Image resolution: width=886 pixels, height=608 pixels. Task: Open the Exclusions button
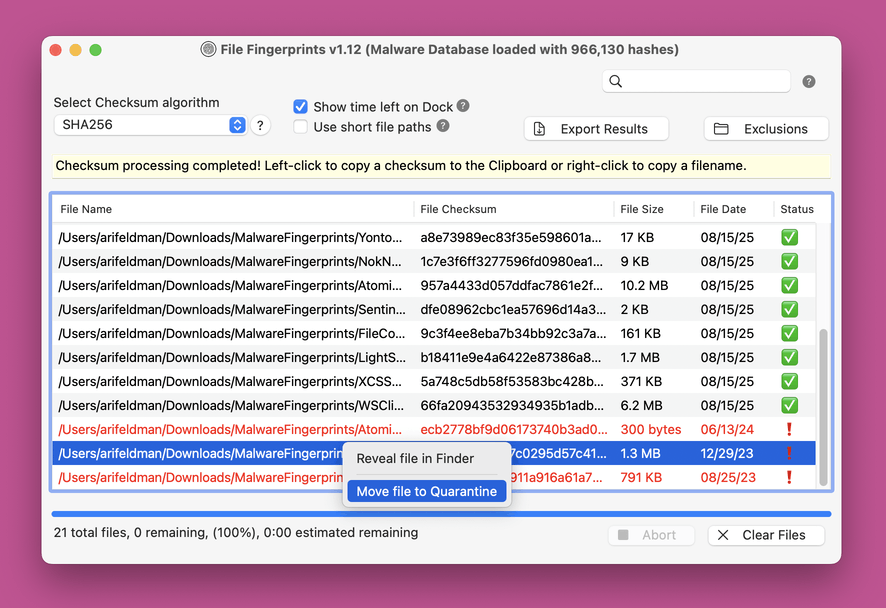(766, 129)
